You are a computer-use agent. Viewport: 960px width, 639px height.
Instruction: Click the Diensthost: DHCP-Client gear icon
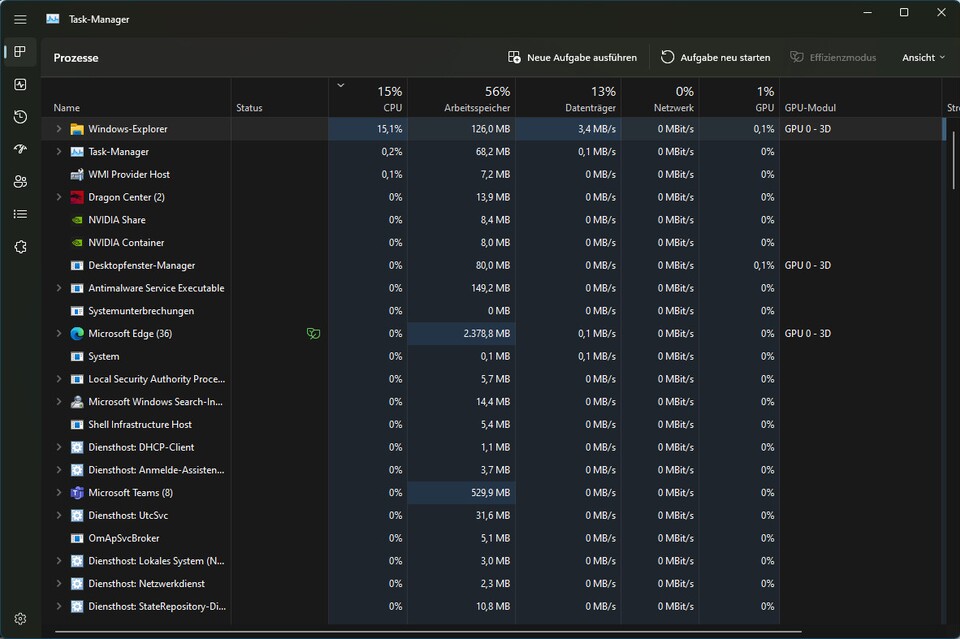(77, 447)
